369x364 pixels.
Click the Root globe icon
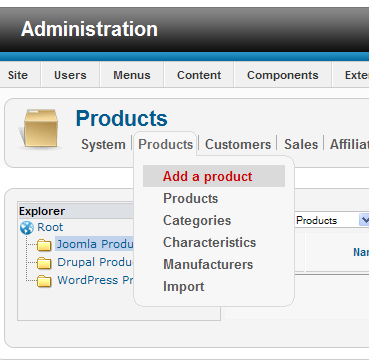pos(27,228)
